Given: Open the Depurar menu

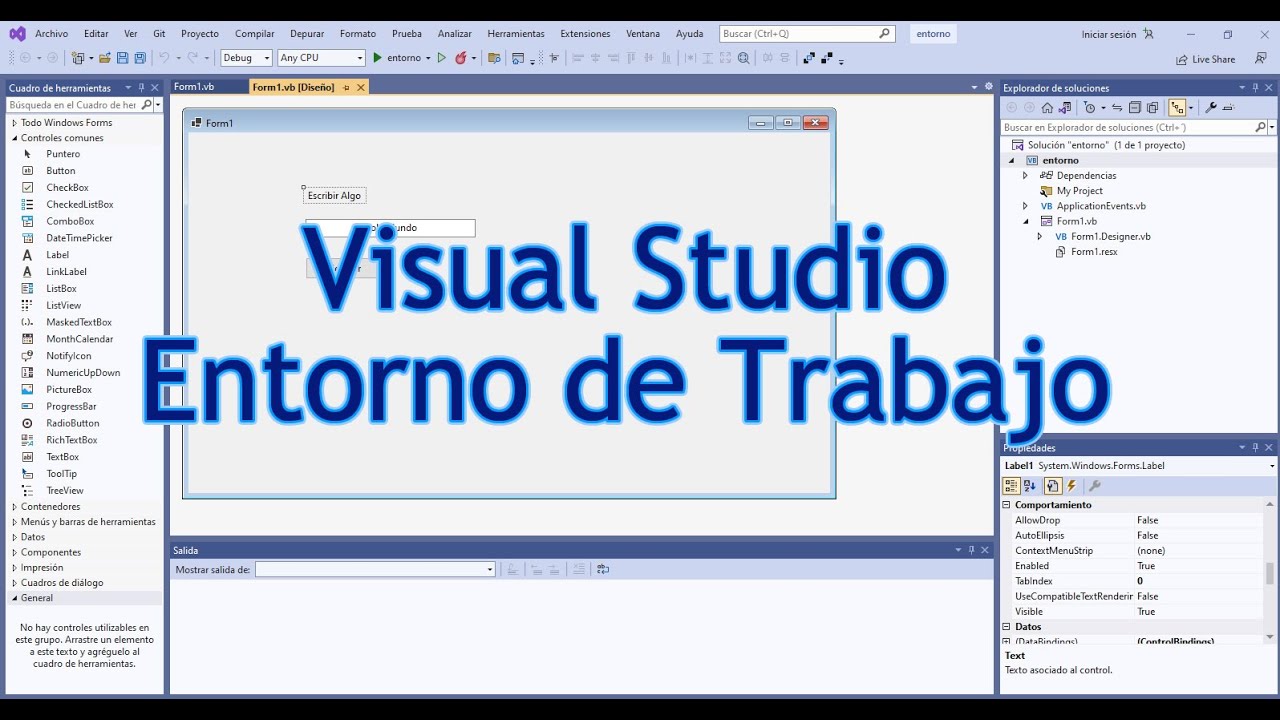Looking at the screenshot, I should click(x=307, y=33).
